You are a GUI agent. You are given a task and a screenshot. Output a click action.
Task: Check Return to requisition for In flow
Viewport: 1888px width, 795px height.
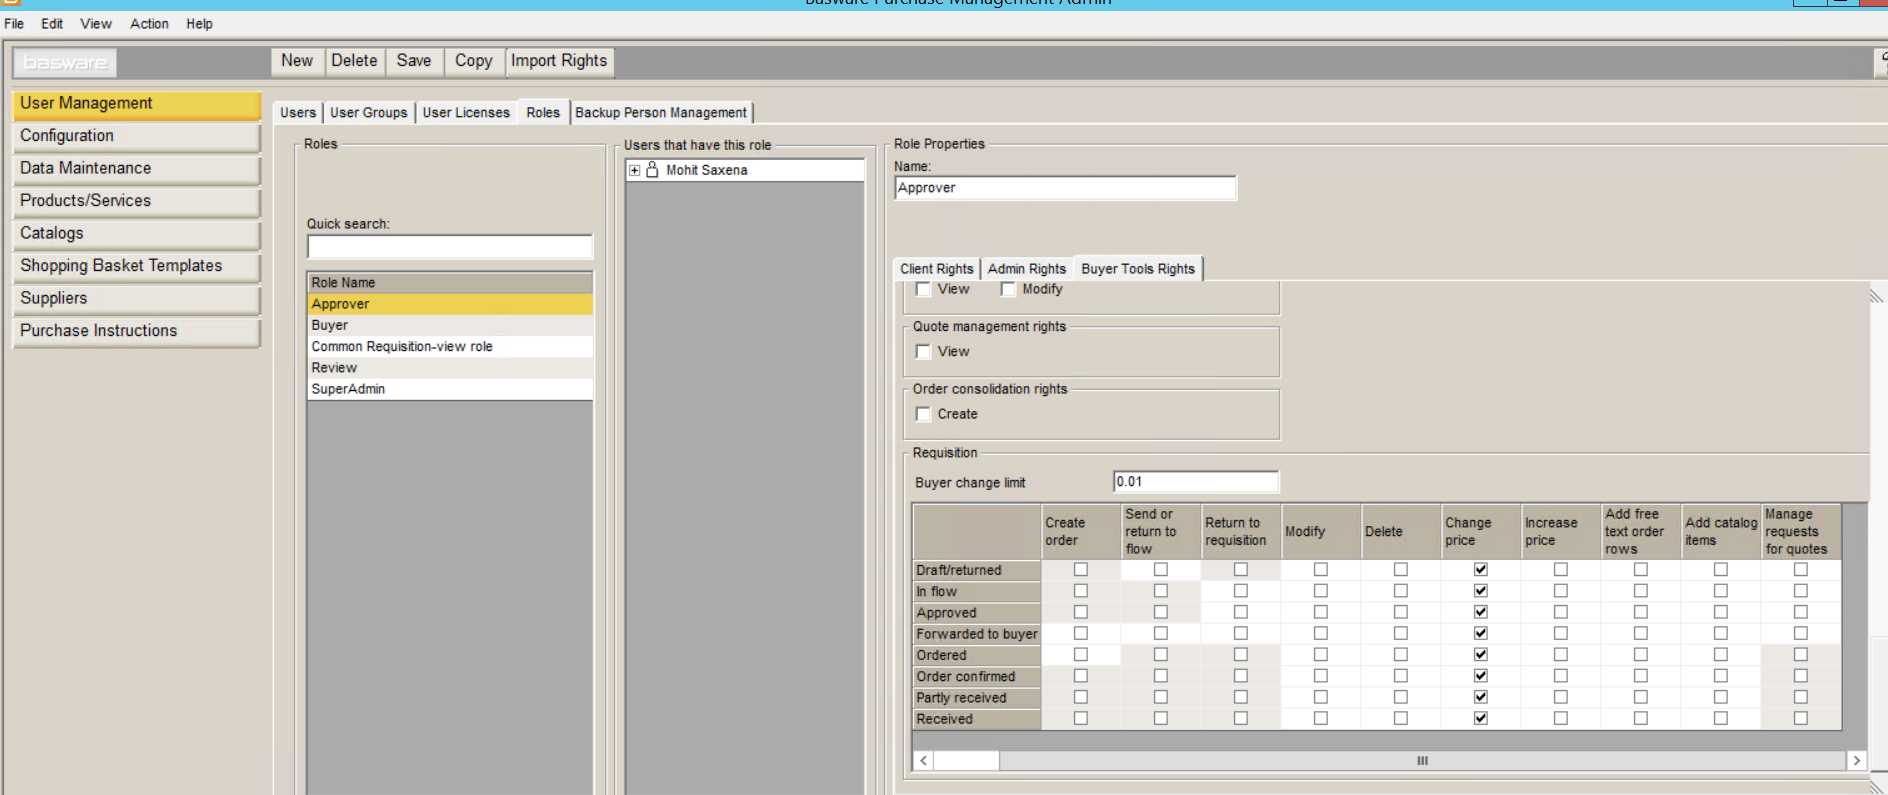1241,591
